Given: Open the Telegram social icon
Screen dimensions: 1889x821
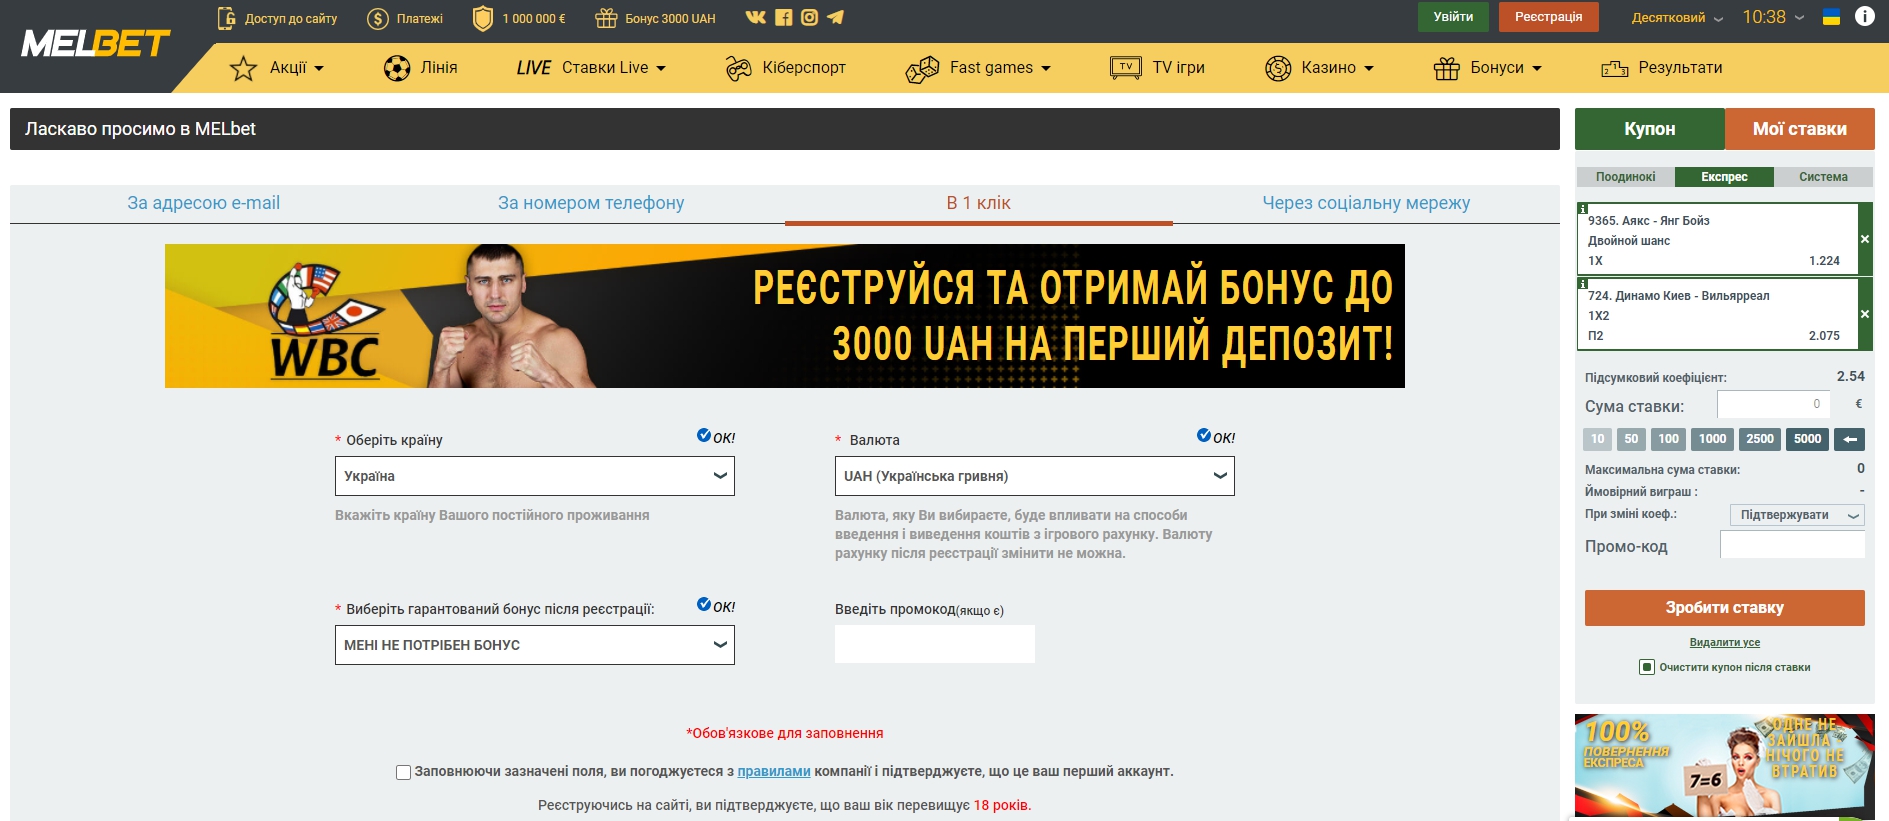Looking at the screenshot, I should point(836,17).
